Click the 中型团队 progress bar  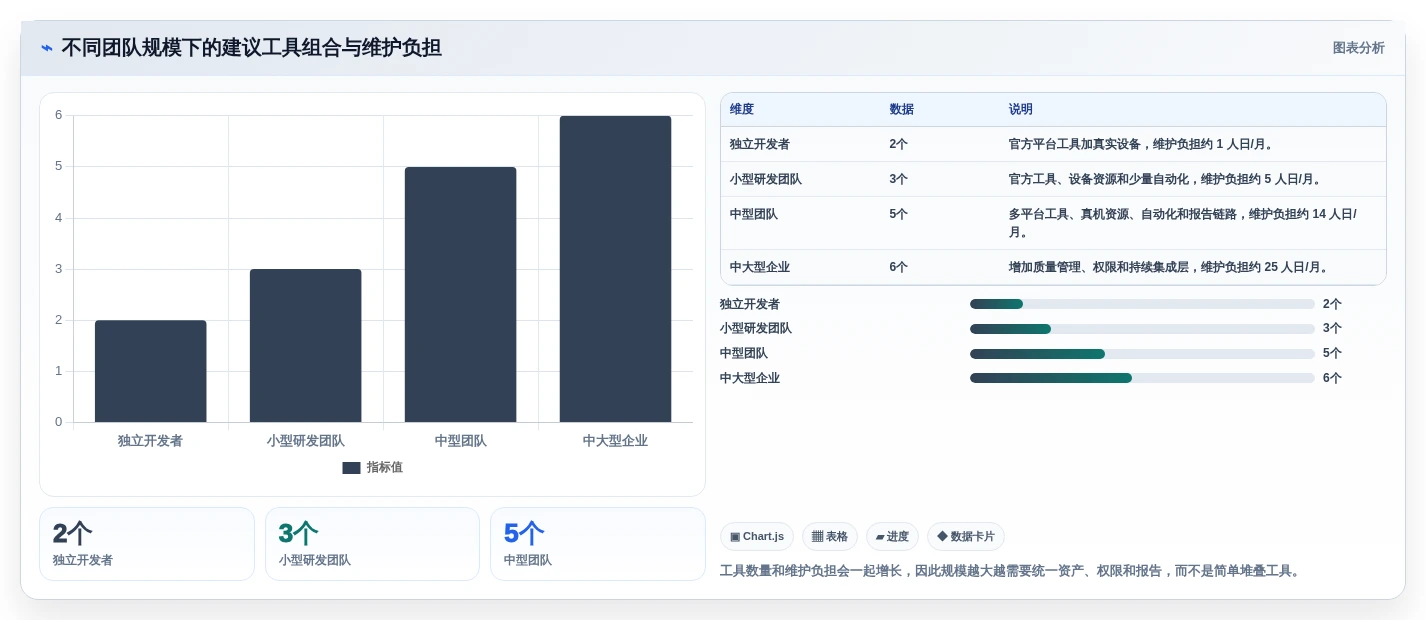pyautogui.click(x=1142, y=354)
